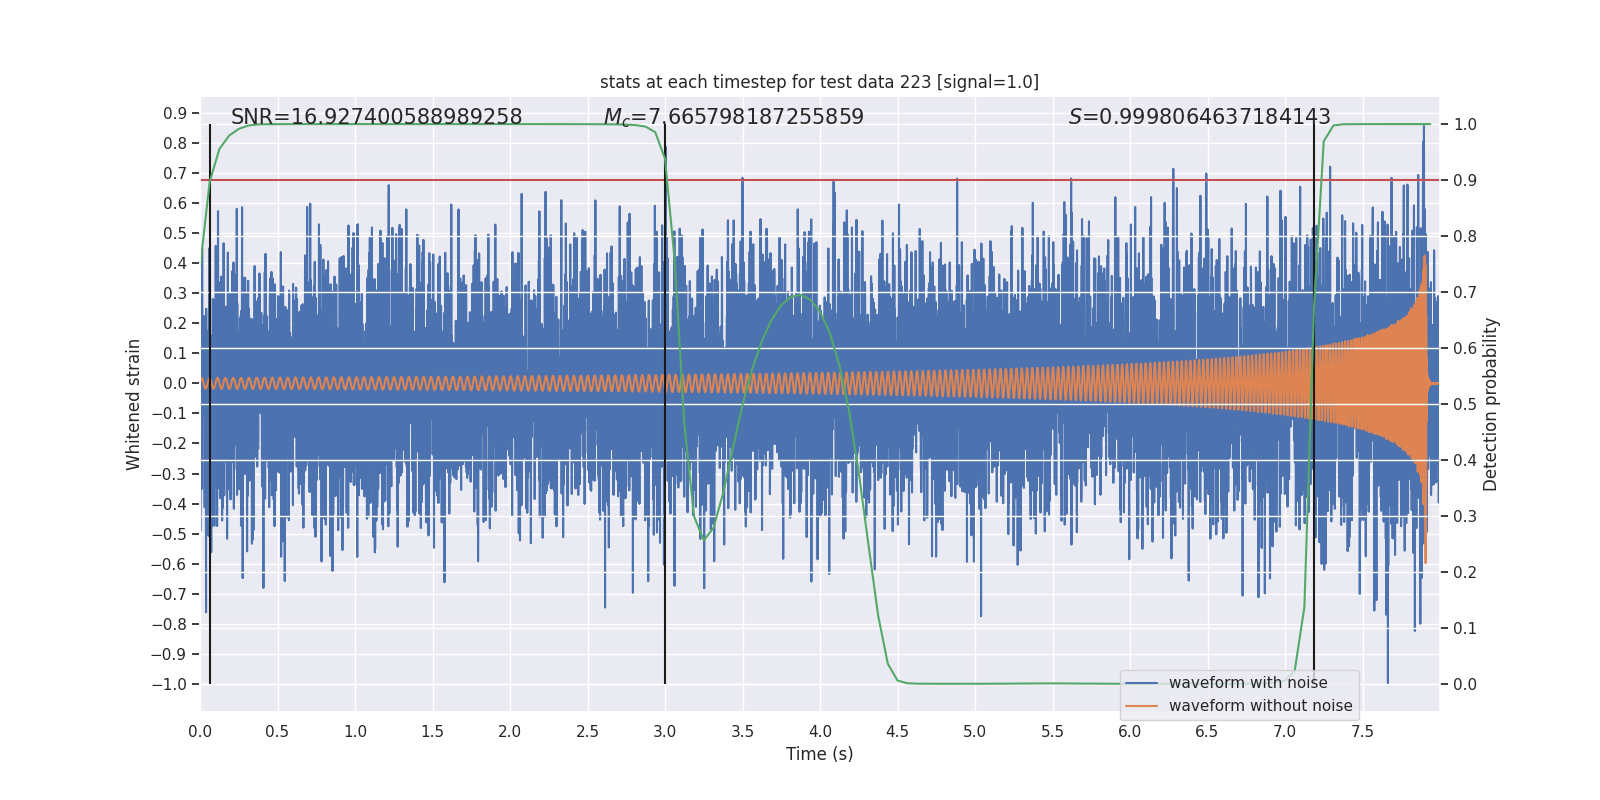
Task: Select Whitened strain tick label -1.0
Action: pyautogui.click(x=170, y=685)
